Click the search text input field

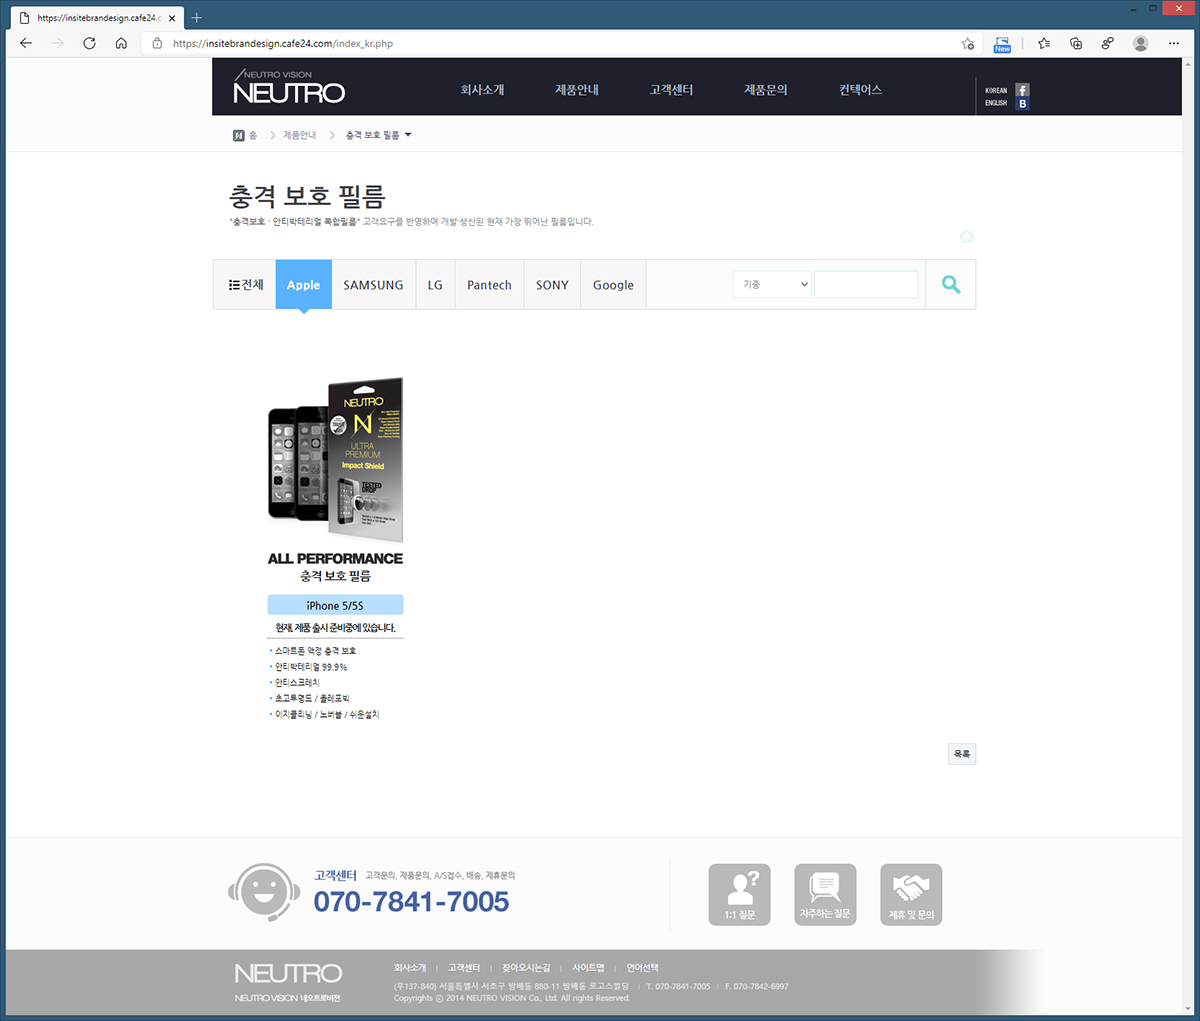pos(866,285)
